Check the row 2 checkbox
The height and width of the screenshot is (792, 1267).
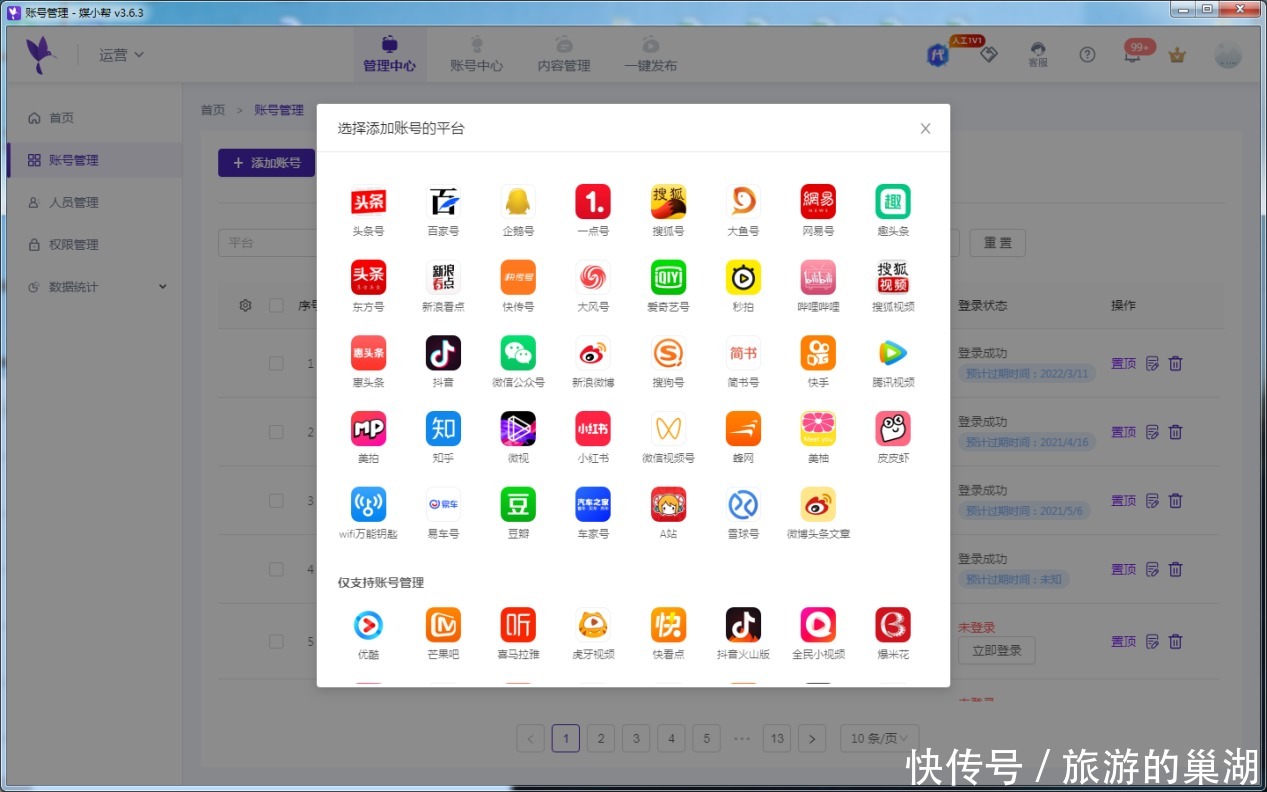[276, 432]
